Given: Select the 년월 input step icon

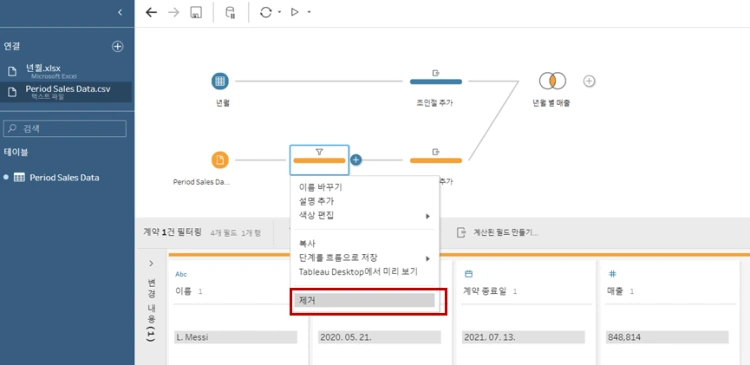Looking at the screenshot, I should [220, 81].
